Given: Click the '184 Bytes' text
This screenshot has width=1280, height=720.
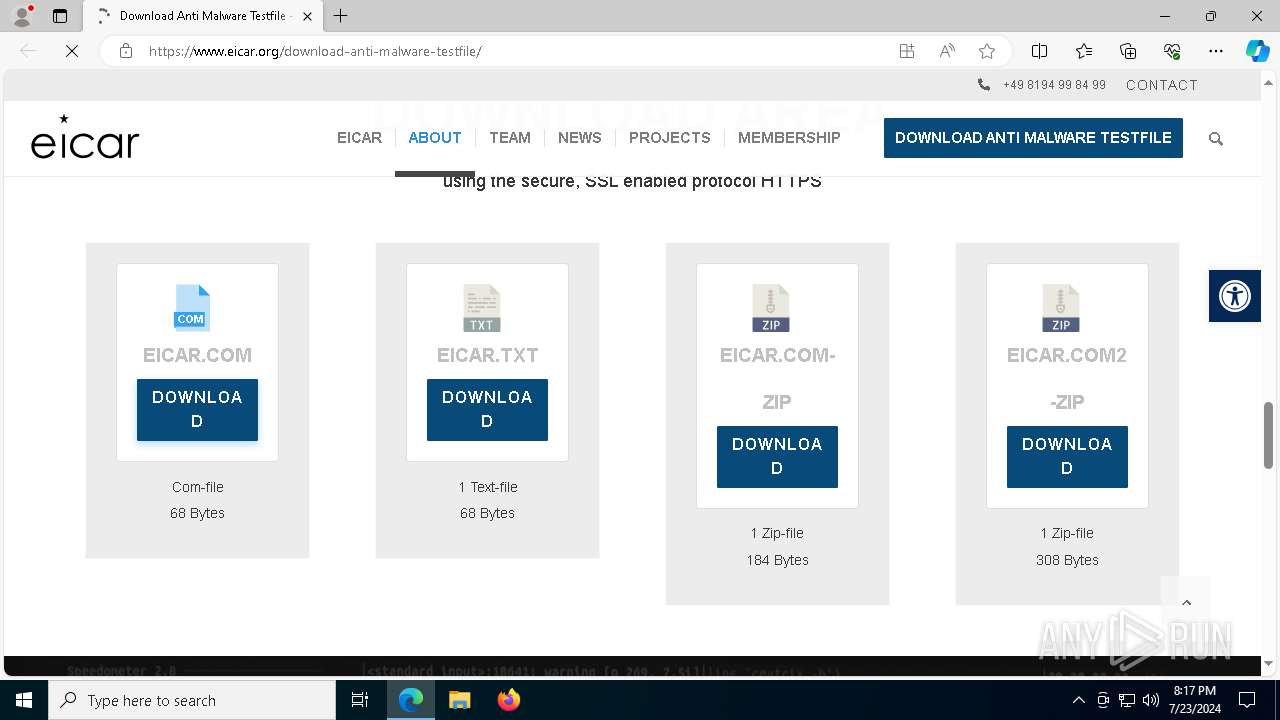Looking at the screenshot, I should click(x=777, y=560).
